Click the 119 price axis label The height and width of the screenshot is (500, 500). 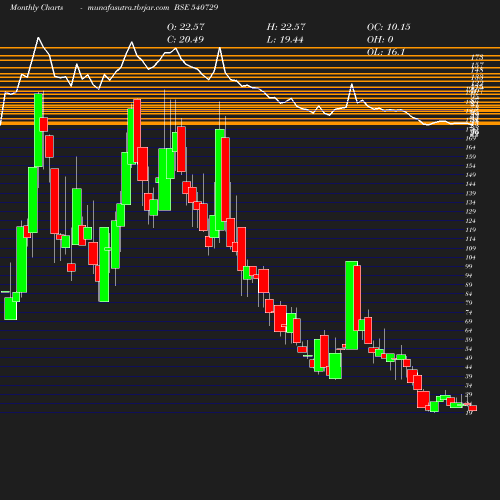tap(470, 230)
